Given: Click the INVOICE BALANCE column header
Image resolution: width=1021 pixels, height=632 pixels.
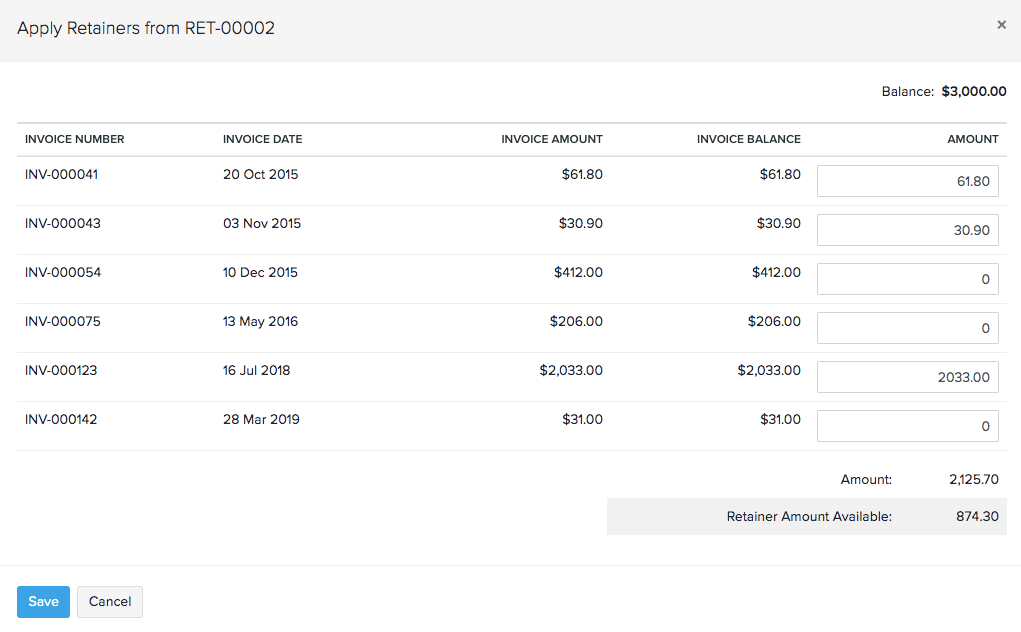Looking at the screenshot, I should pos(749,139).
